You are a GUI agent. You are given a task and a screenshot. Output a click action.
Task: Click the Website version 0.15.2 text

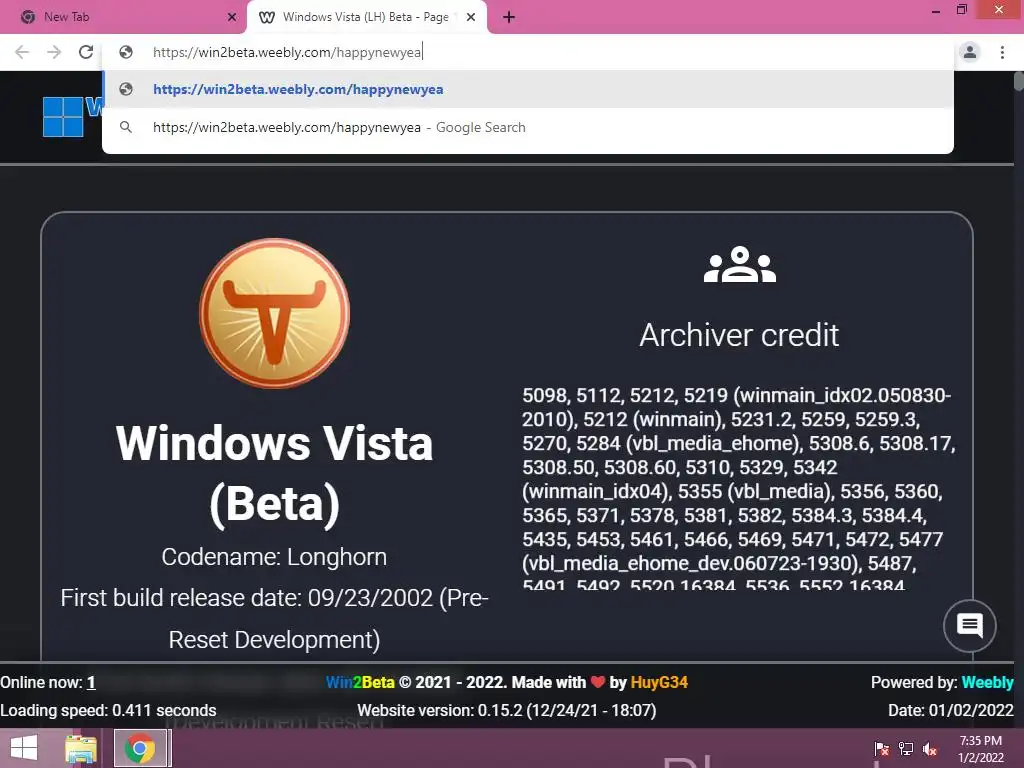tap(507, 711)
